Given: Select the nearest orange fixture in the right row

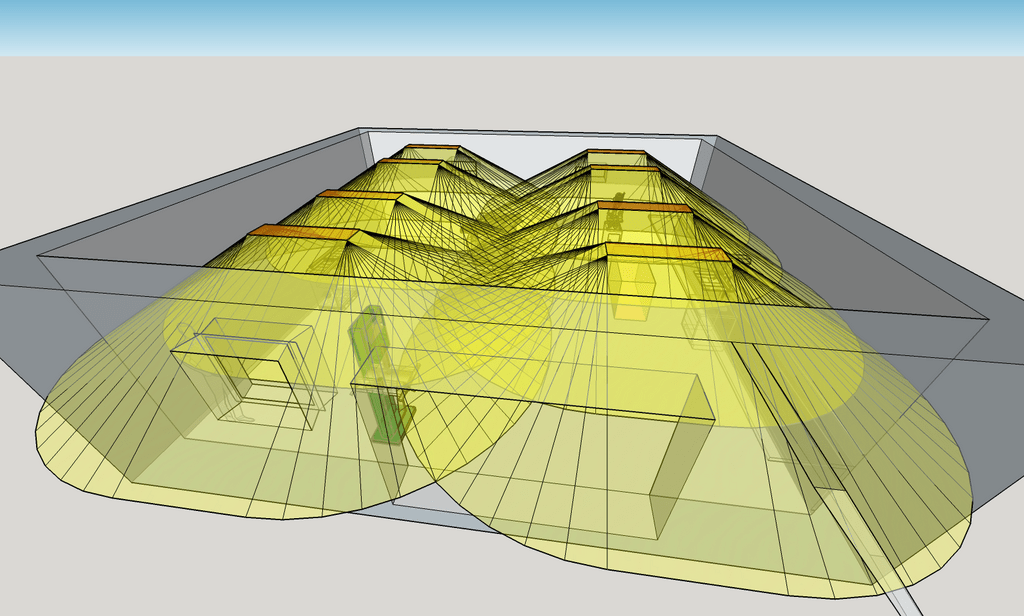Looking at the screenshot, I should [667, 251].
